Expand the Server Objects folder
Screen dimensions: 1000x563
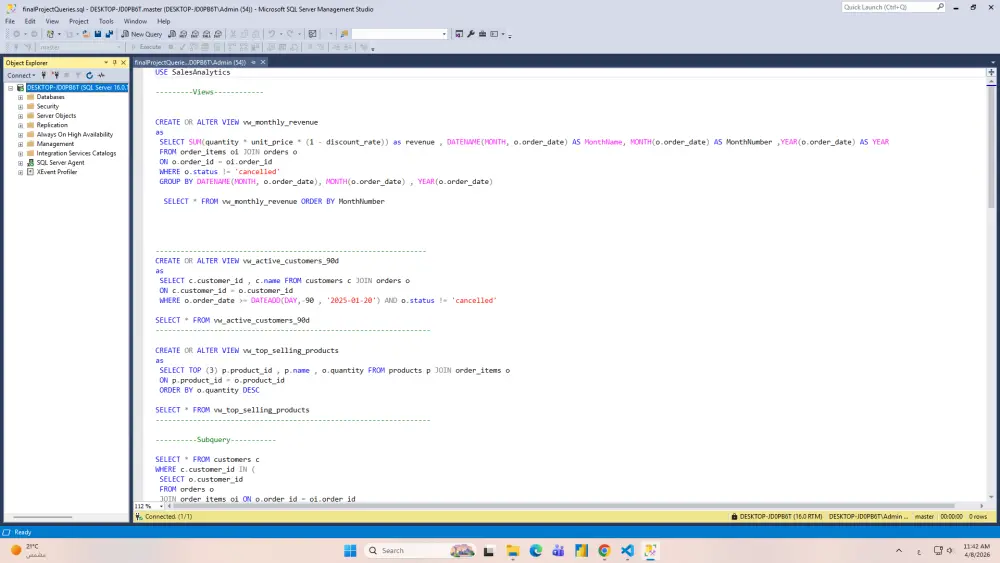click(20, 115)
